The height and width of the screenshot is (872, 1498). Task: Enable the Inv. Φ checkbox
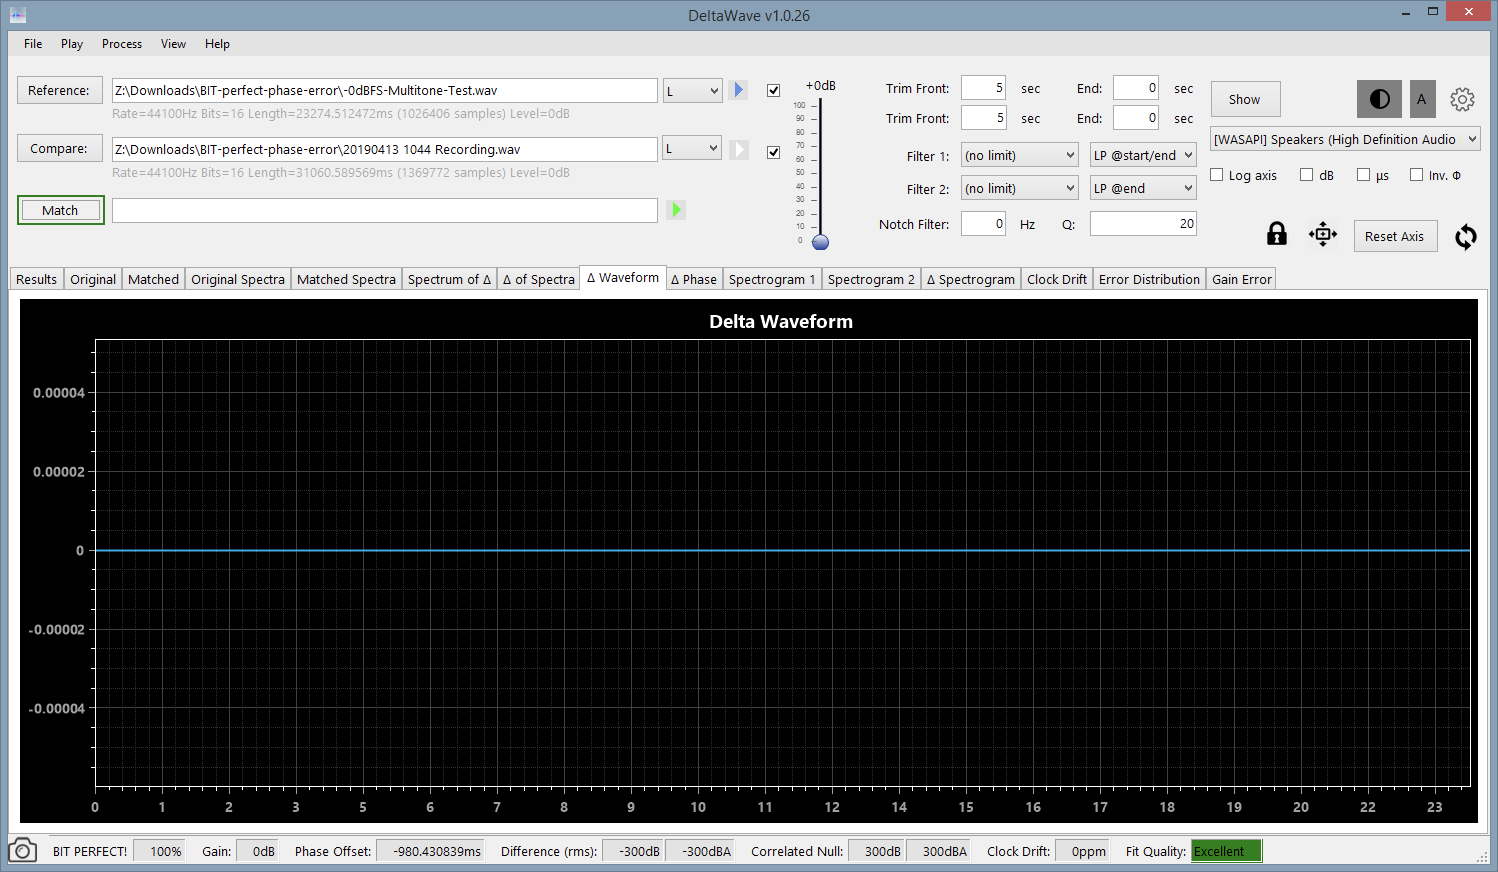click(x=1416, y=175)
